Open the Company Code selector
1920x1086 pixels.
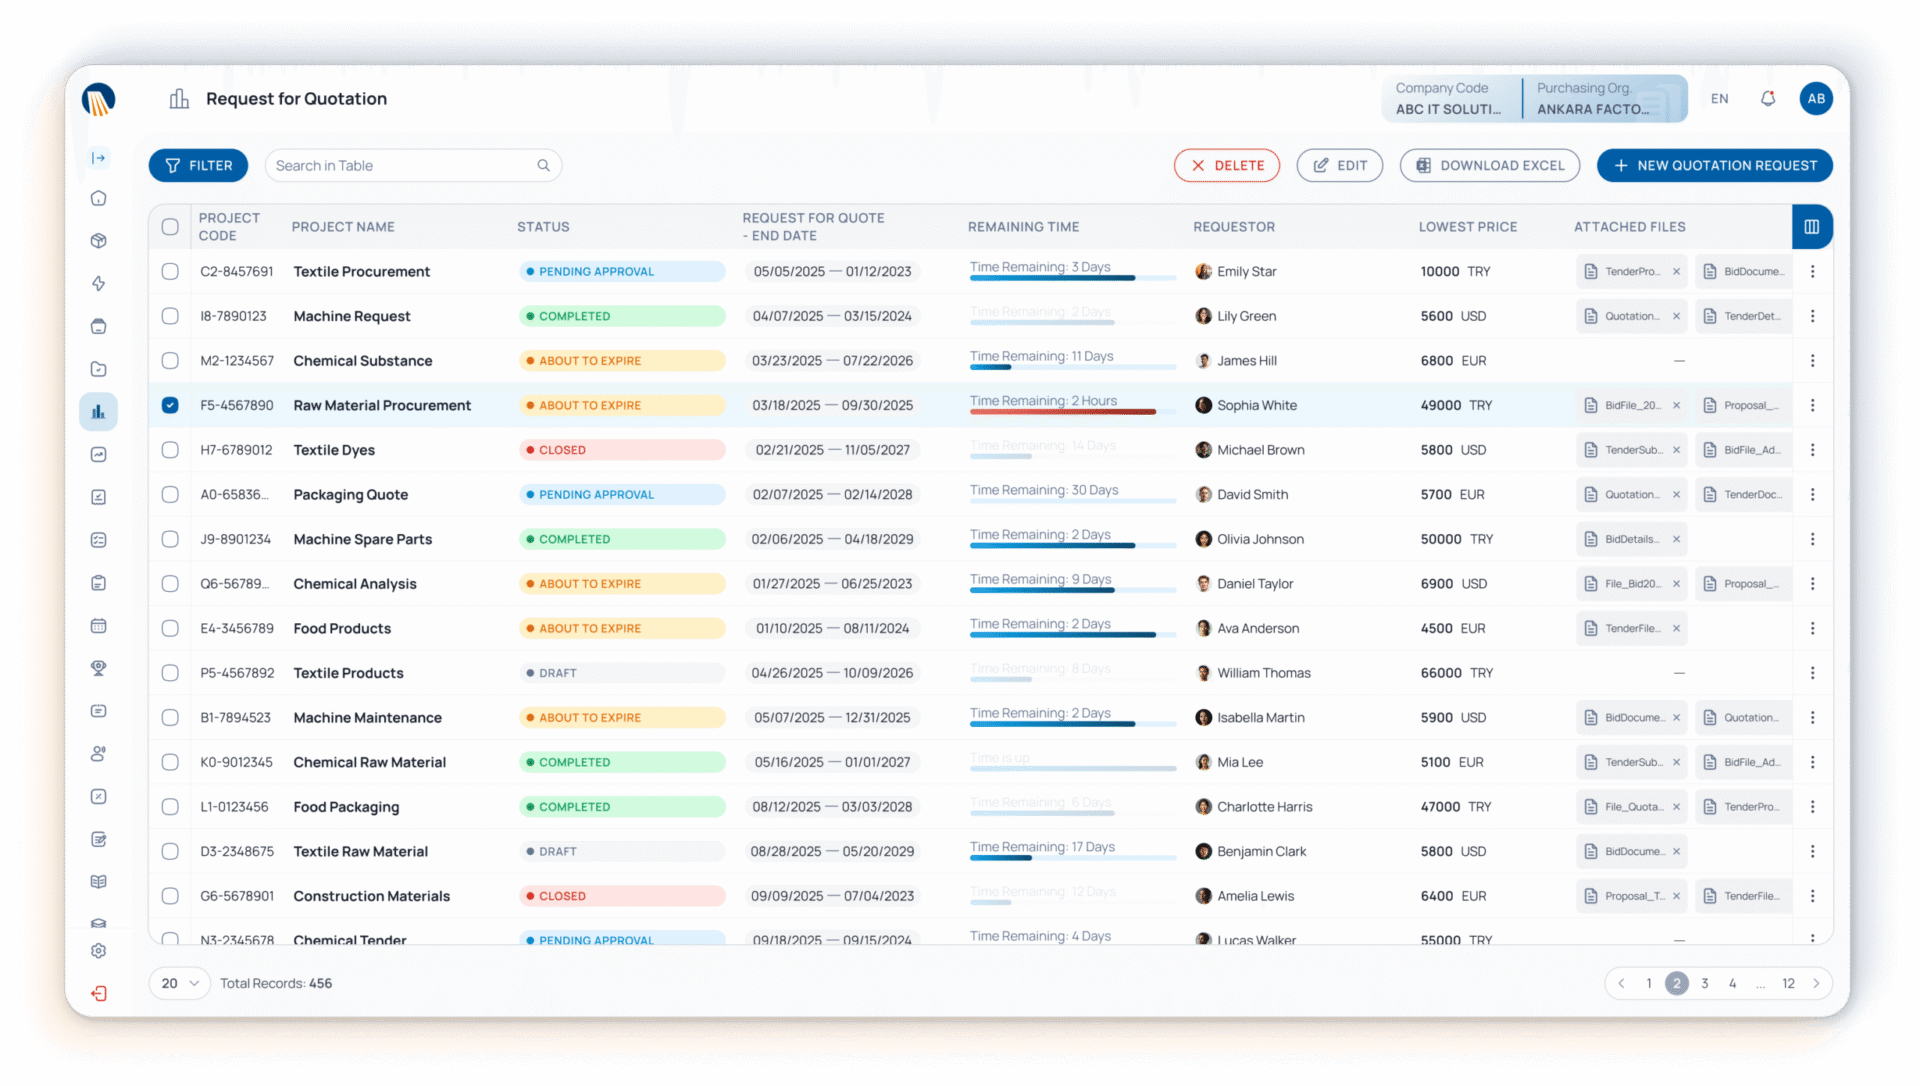(1449, 98)
